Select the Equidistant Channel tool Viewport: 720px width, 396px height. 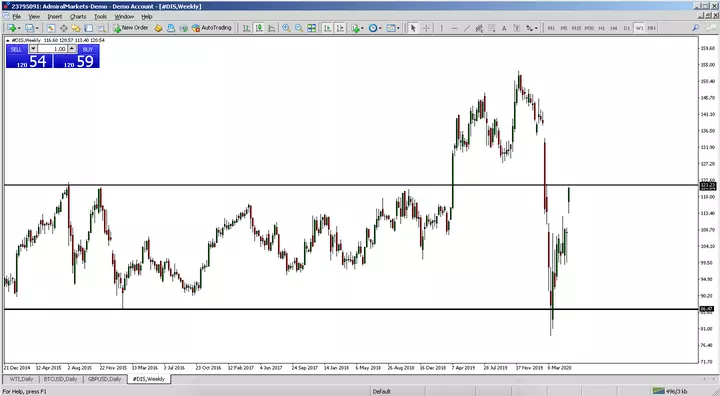(479, 28)
